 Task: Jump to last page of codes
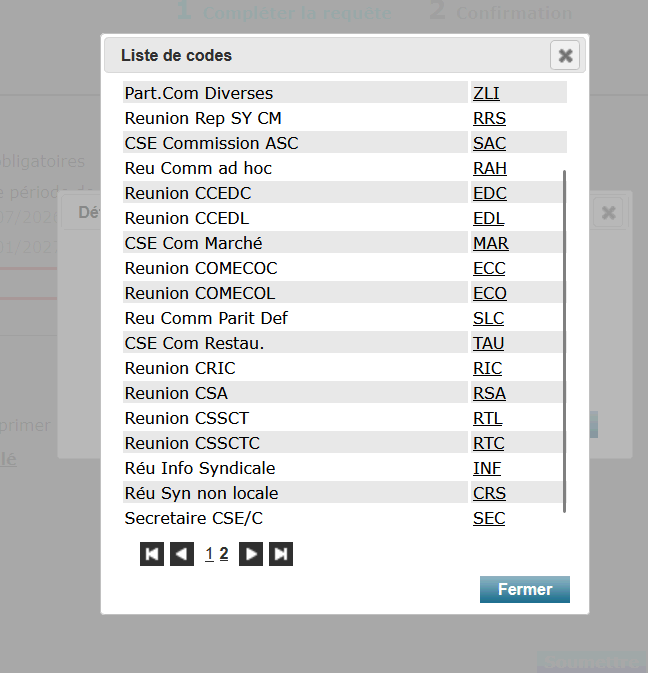(281, 554)
